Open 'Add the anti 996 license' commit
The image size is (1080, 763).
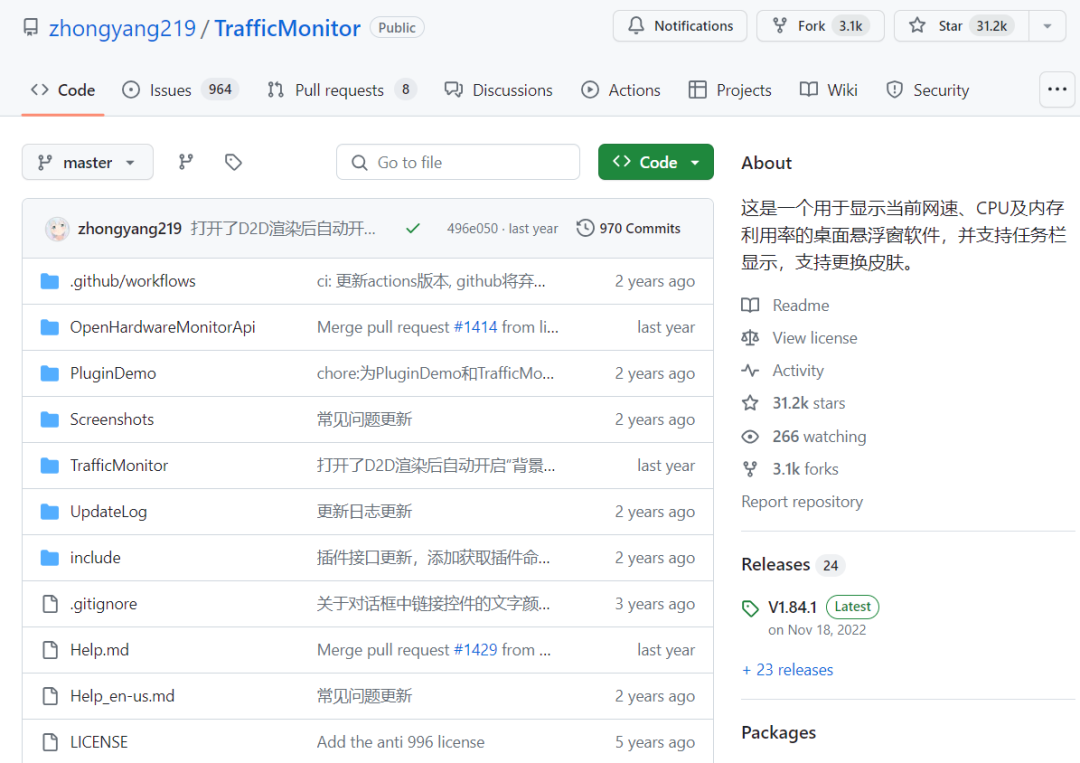click(400, 742)
